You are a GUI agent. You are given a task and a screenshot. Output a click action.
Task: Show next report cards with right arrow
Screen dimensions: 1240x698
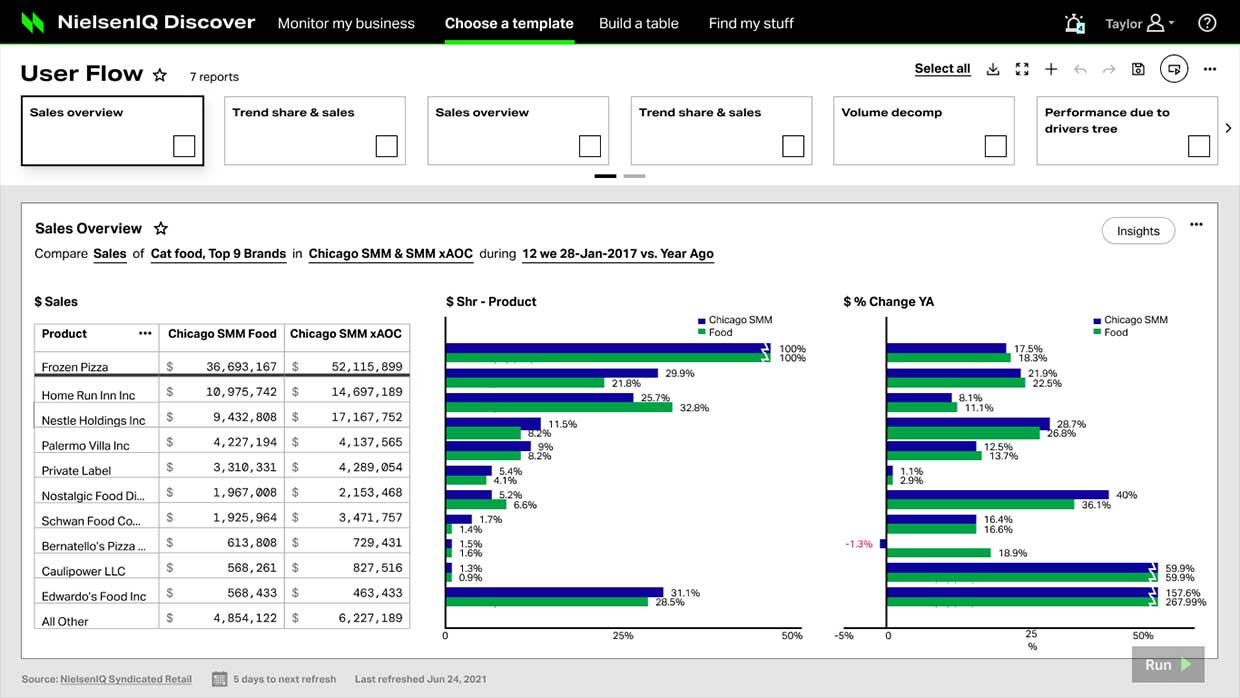point(1229,128)
